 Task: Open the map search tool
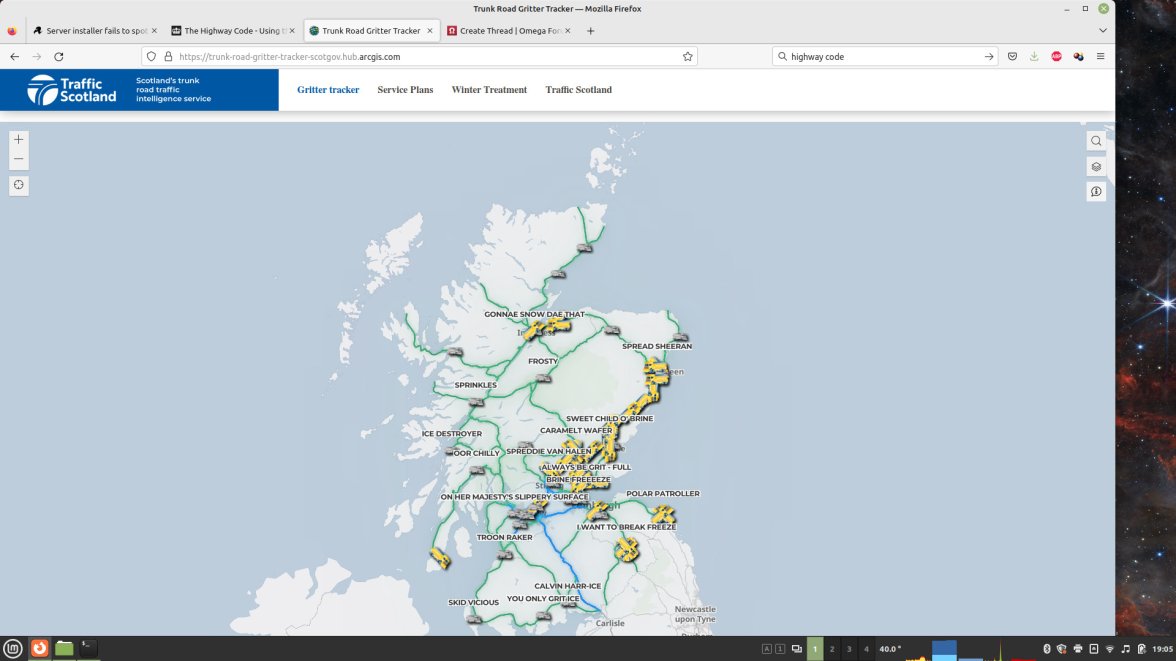tap(1096, 141)
